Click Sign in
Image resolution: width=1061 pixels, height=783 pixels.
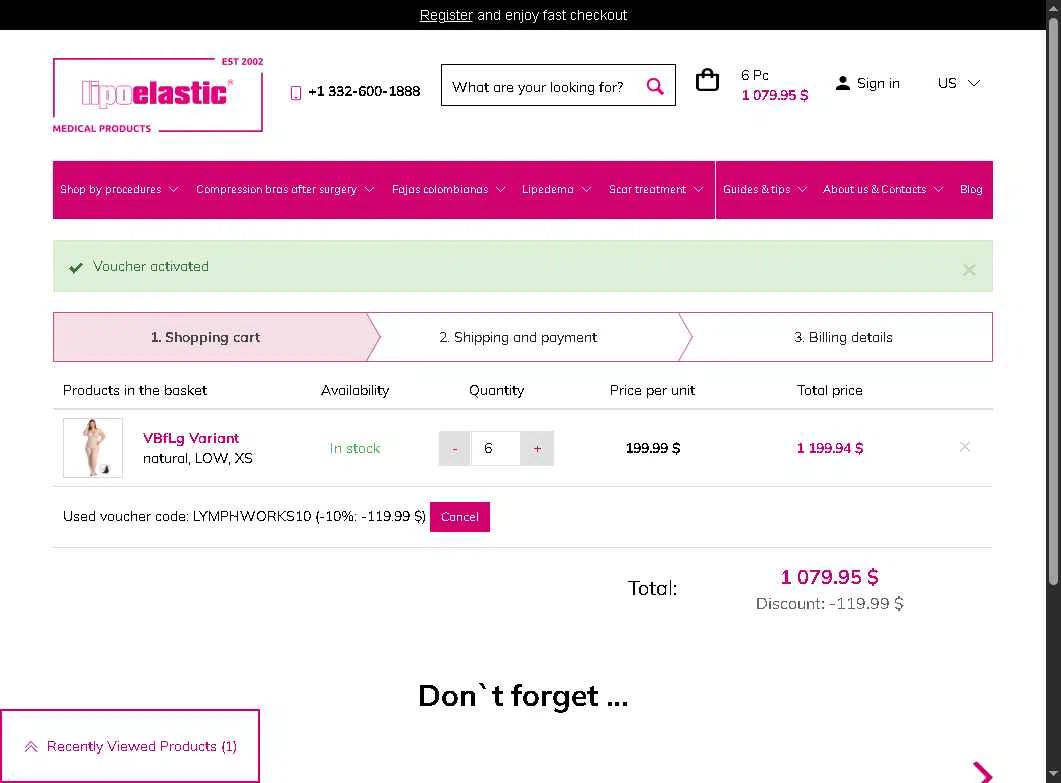pyautogui.click(x=878, y=83)
